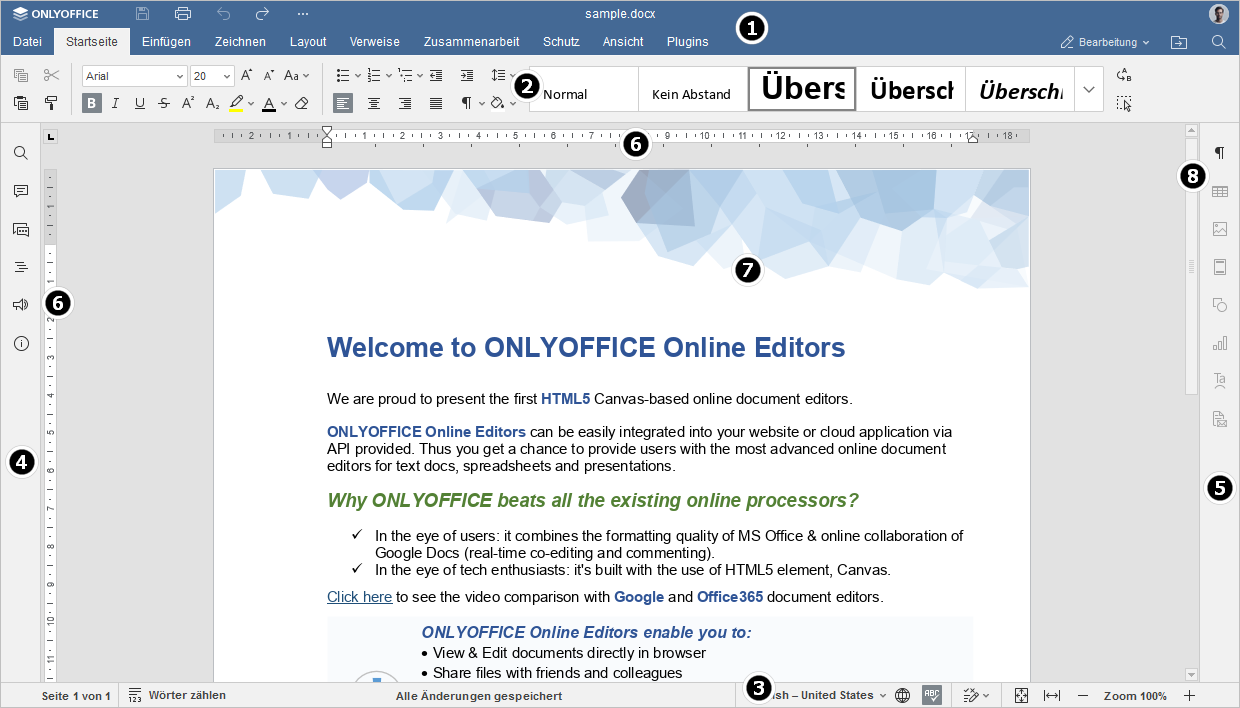Click the 'Click here' hyperlink in the document

359,596
